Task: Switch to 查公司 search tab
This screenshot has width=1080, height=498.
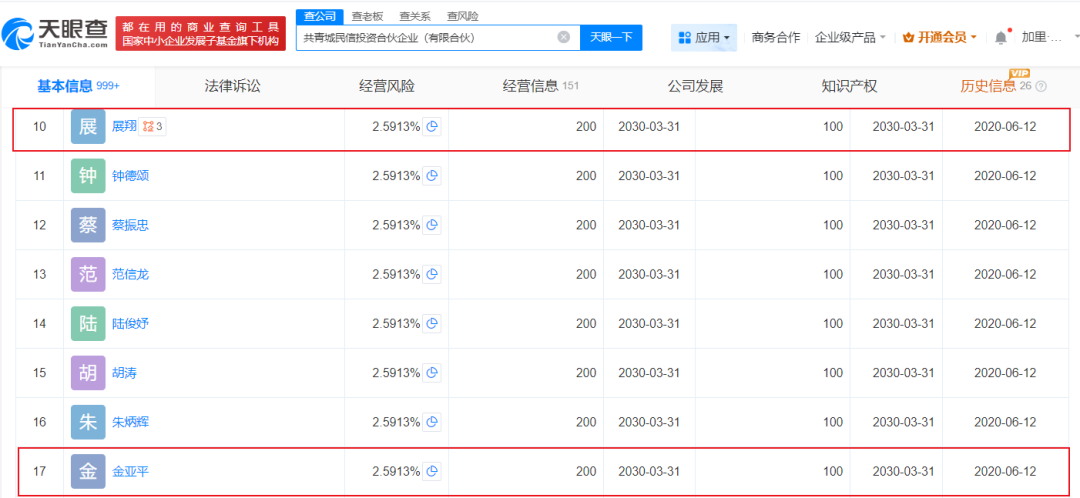Action: pyautogui.click(x=320, y=15)
